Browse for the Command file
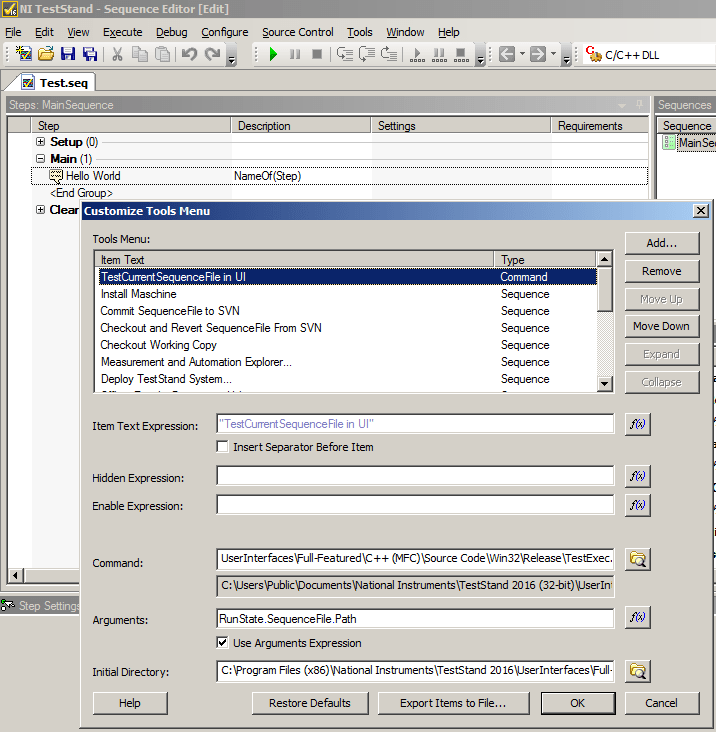 click(x=638, y=559)
